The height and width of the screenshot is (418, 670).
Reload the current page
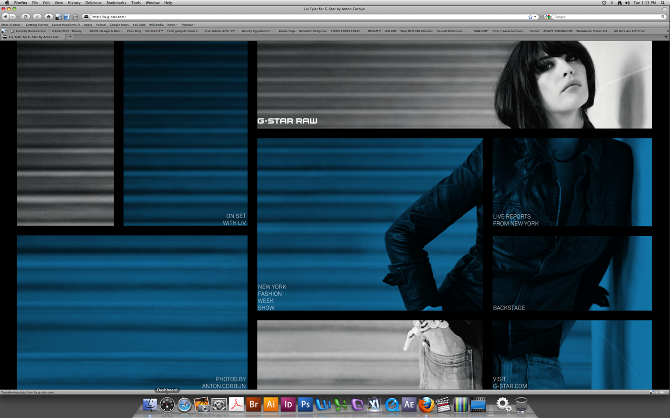click(26, 17)
